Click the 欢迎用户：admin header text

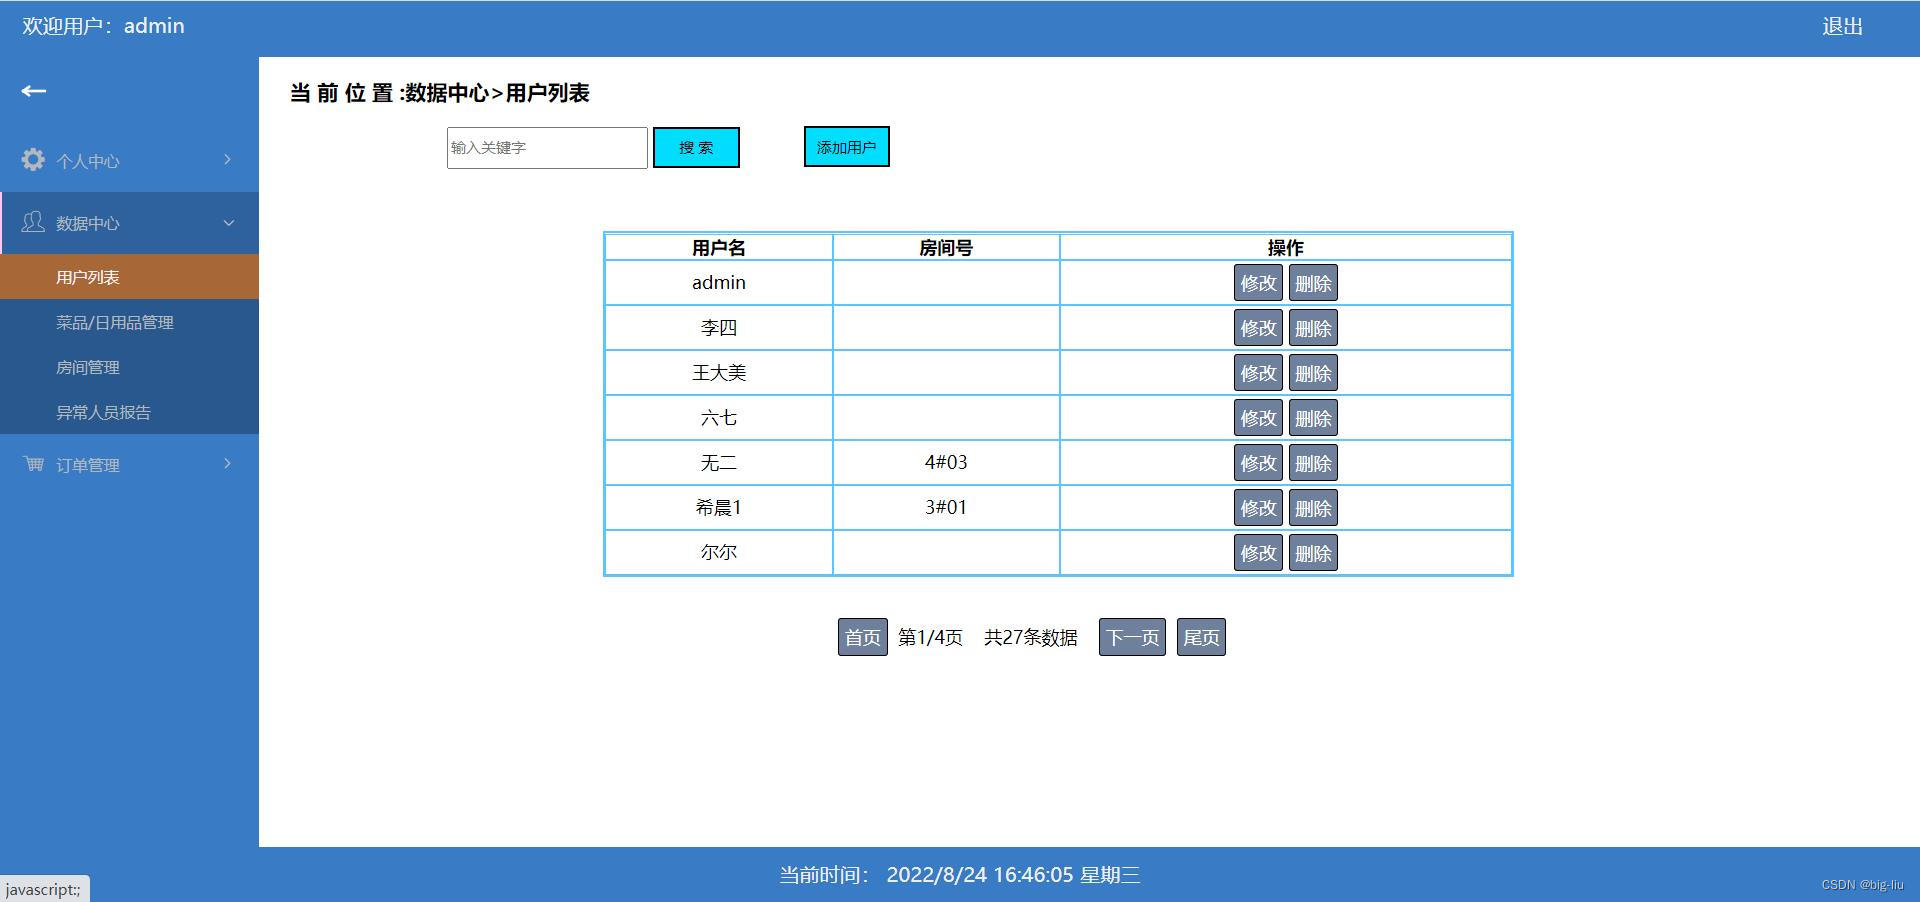point(103,26)
